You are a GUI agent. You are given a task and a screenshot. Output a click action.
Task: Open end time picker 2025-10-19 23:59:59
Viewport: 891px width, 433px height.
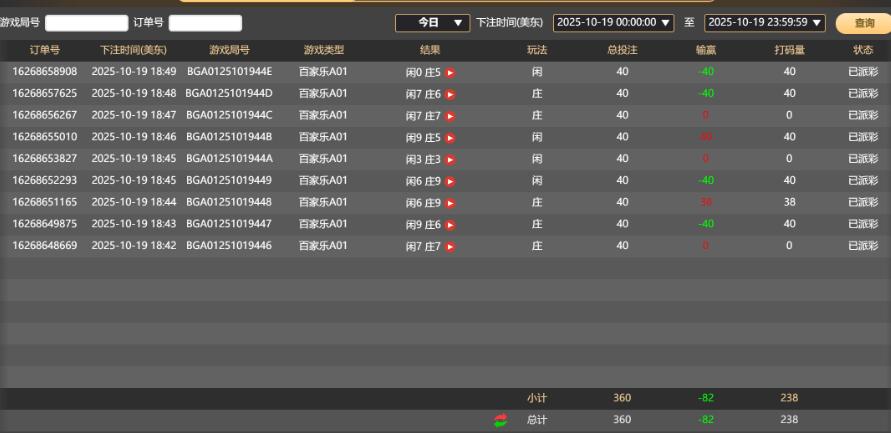click(x=765, y=22)
